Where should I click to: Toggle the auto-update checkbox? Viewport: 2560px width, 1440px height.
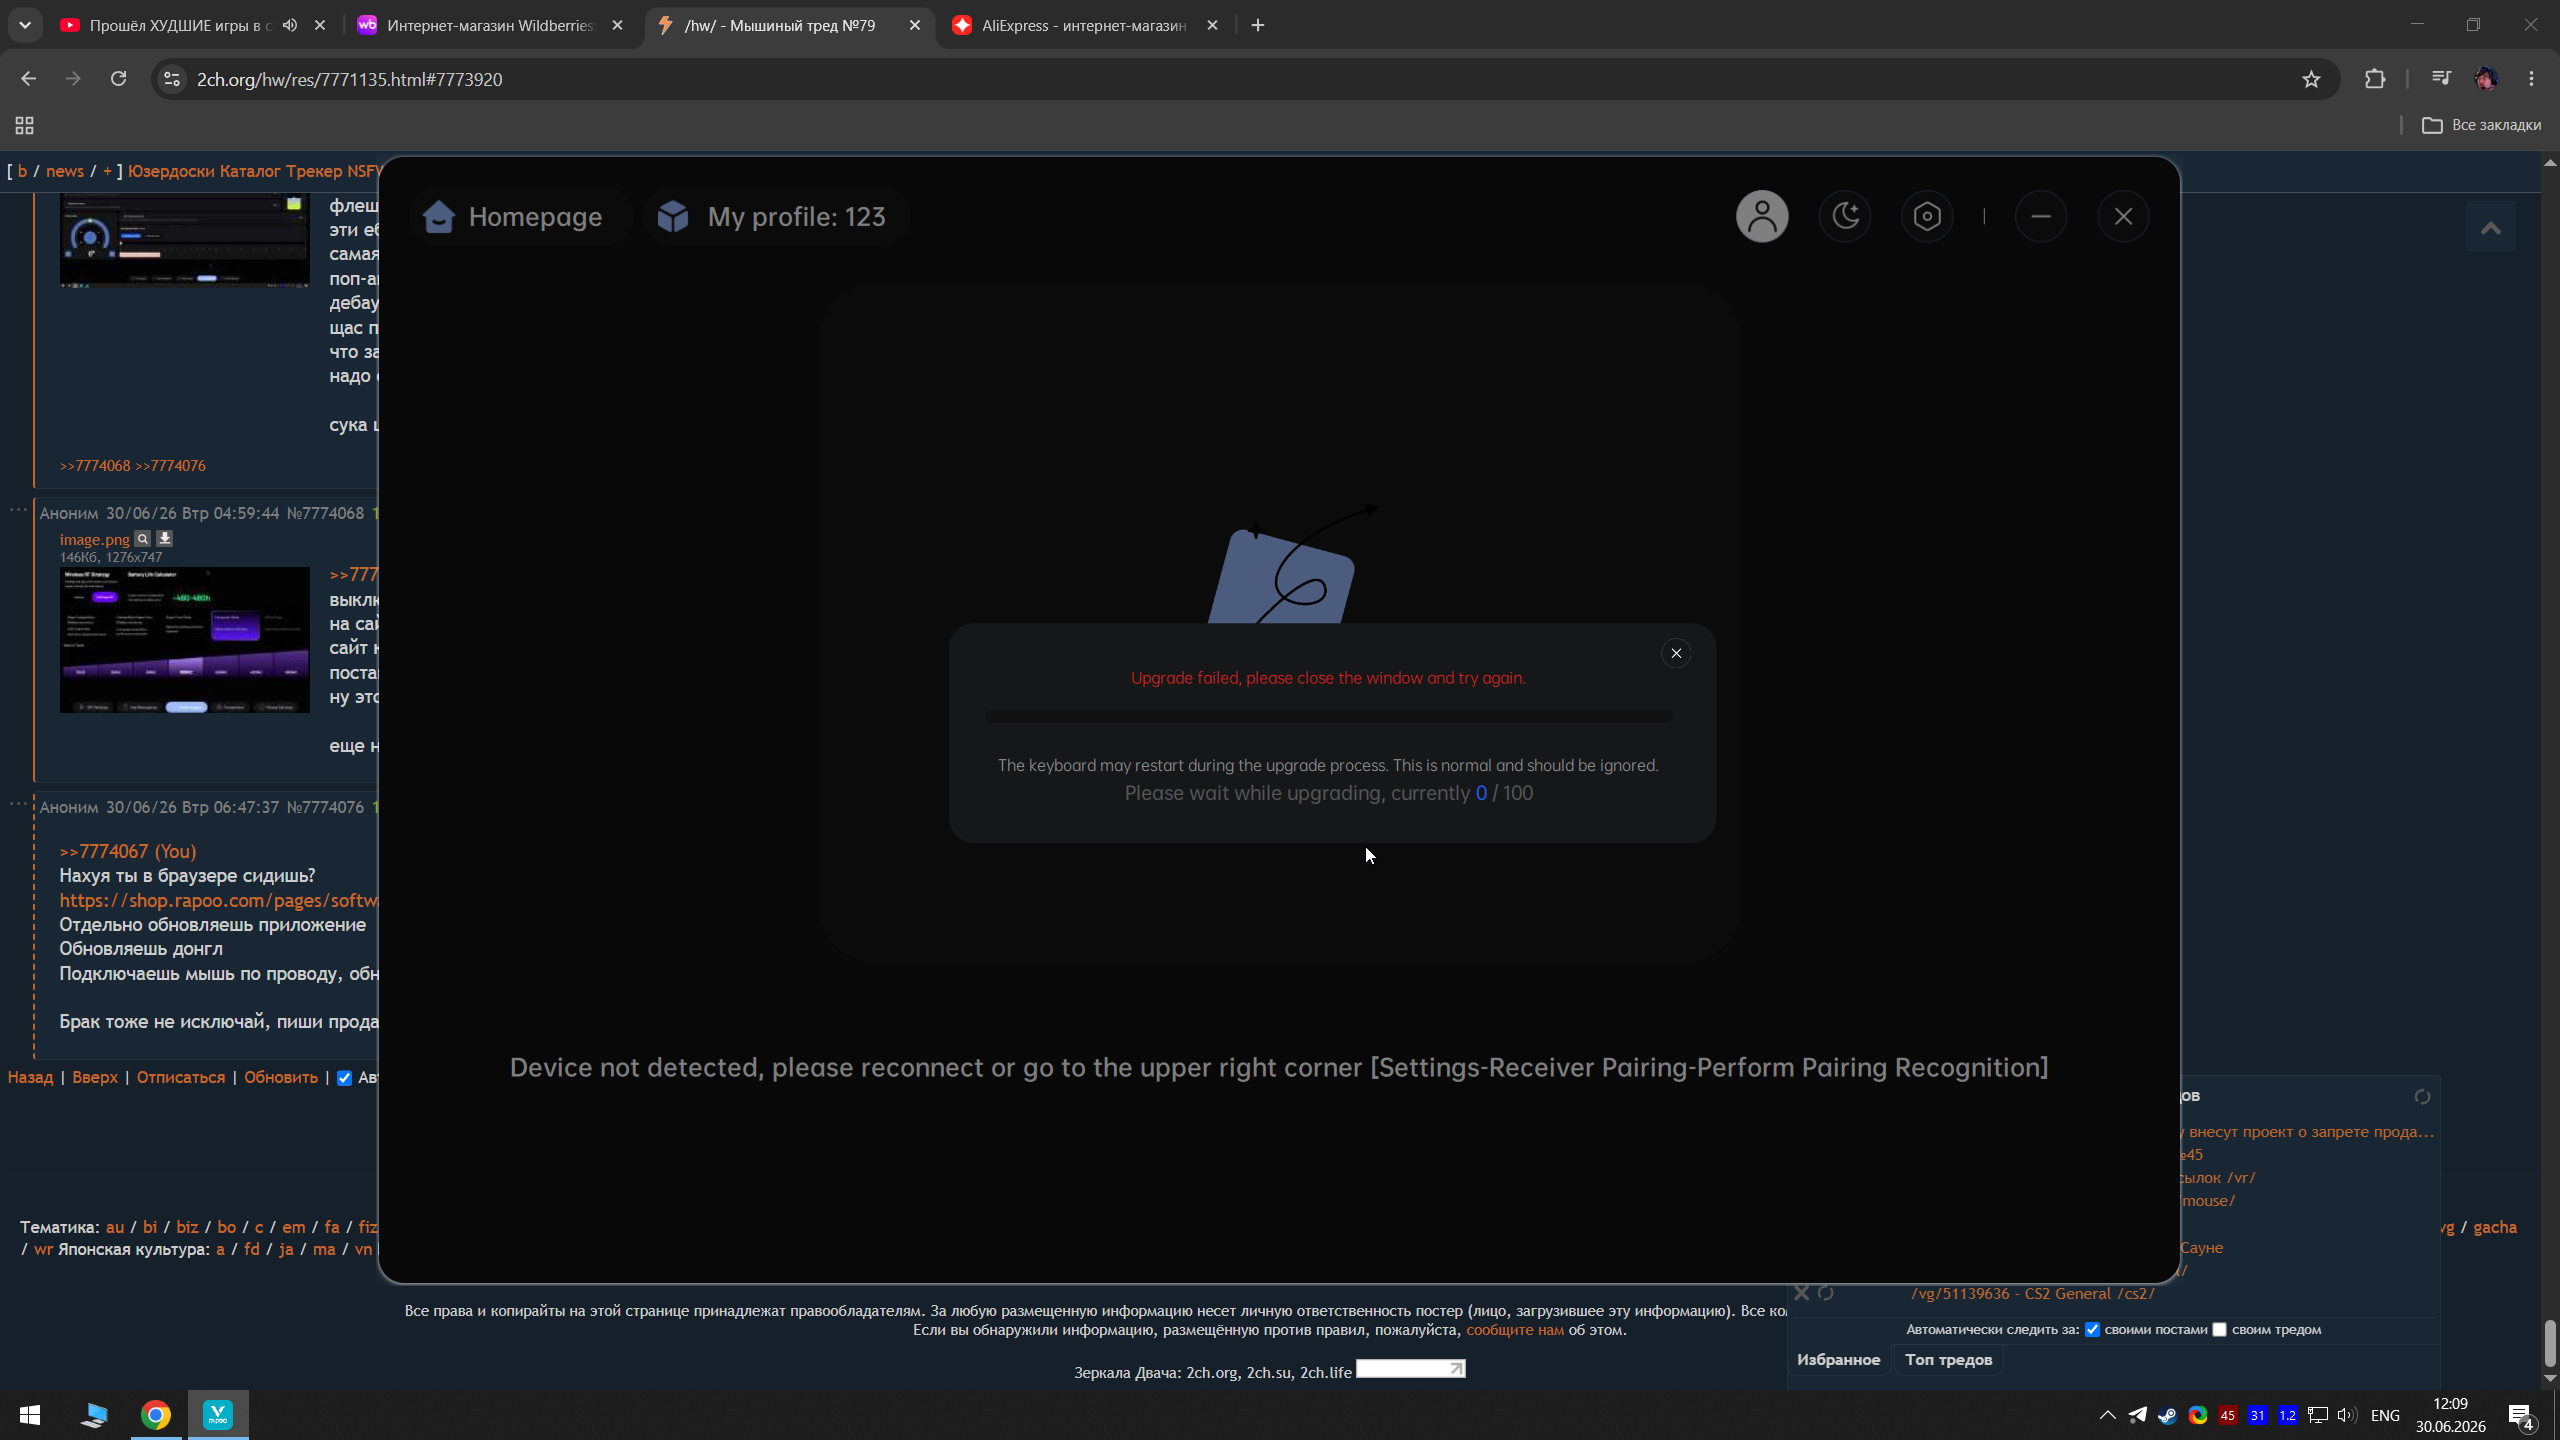[344, 1078]
